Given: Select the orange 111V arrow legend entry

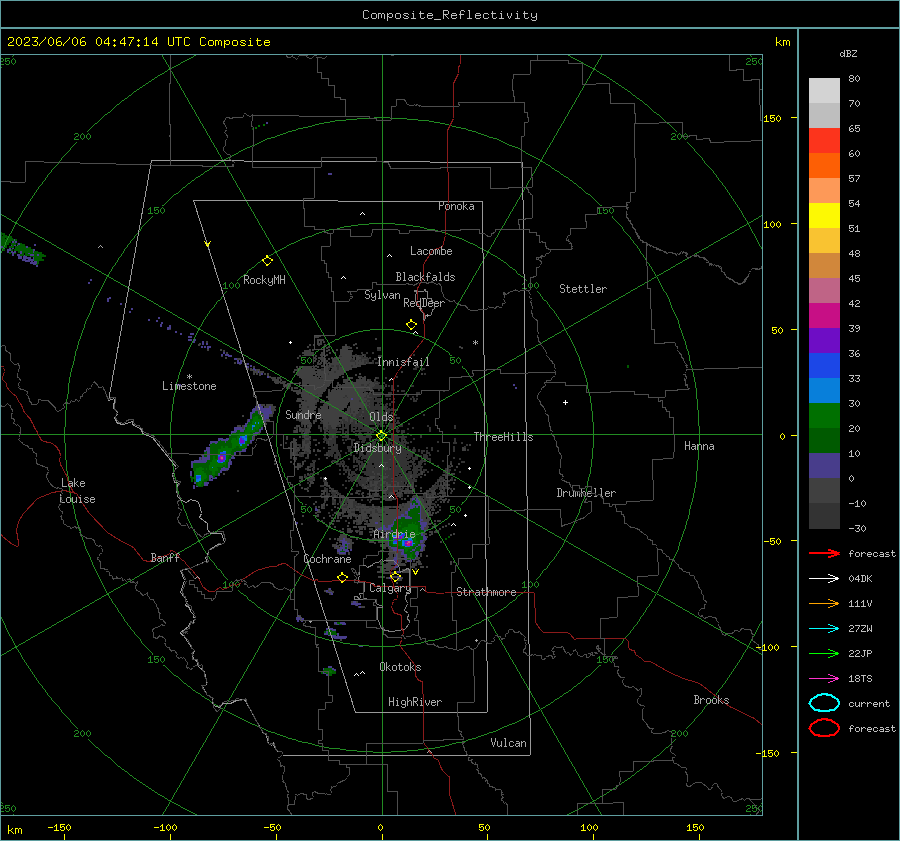Looking at the screenshot, I should 824,603.
